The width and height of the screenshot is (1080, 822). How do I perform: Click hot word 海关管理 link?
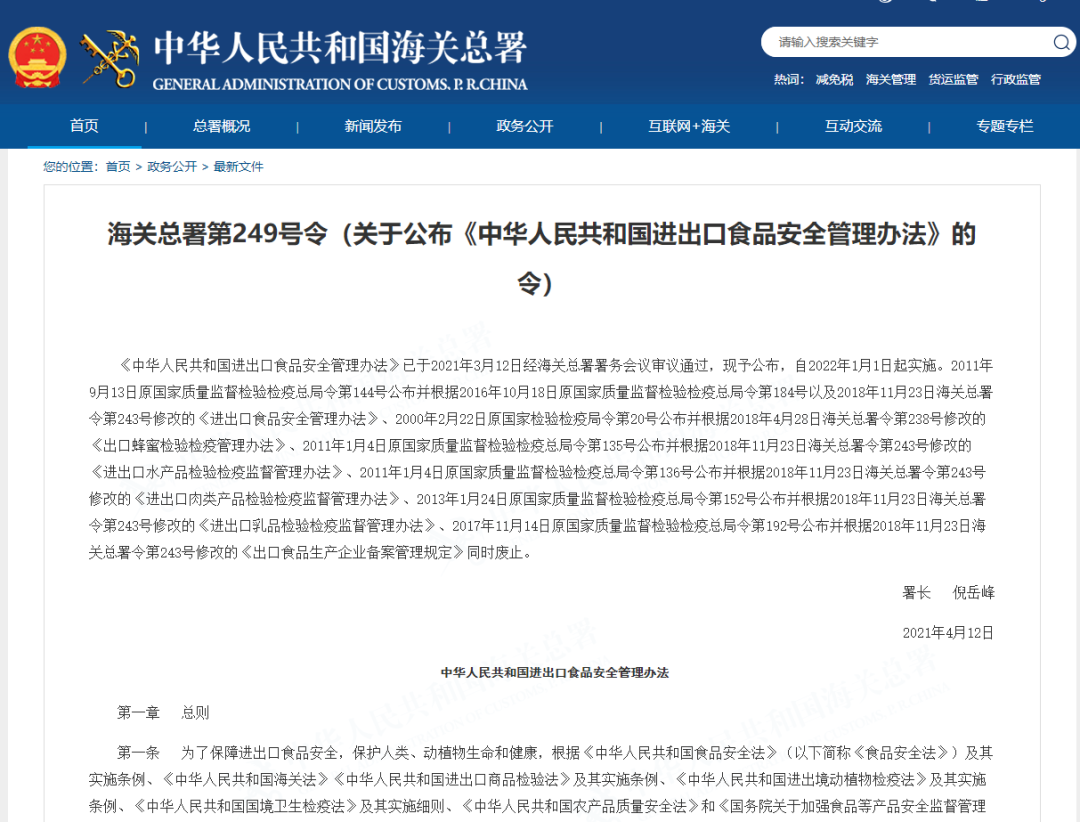tap(891, 80)
